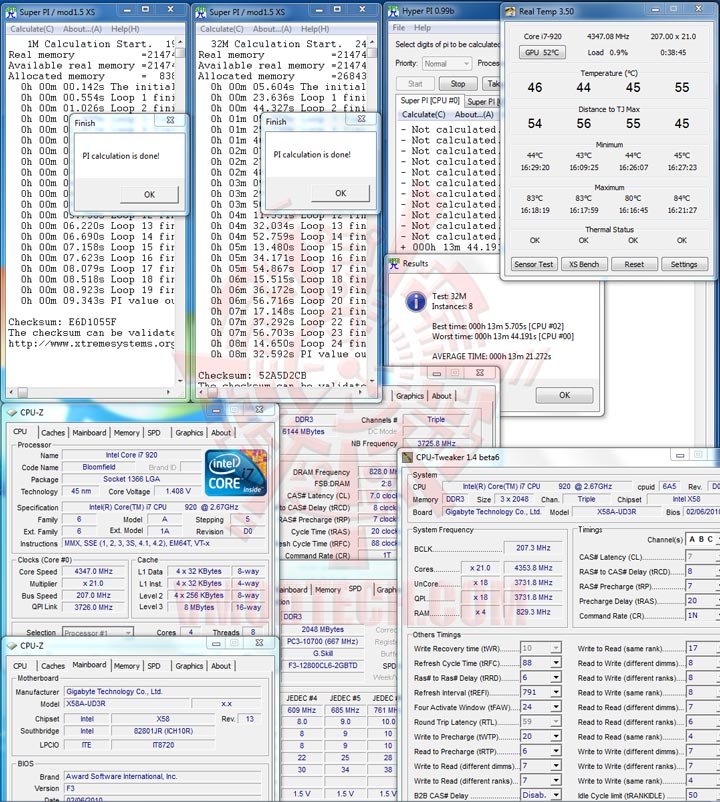Click the Core Voltage 1.408 V value

coord(178,491)
